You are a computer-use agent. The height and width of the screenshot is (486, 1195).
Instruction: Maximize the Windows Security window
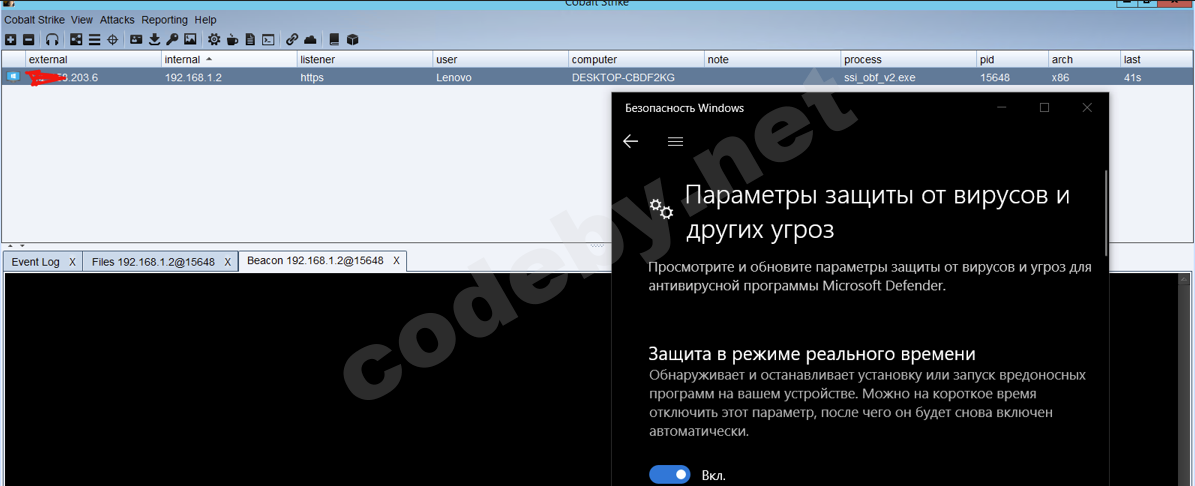pos(1044,107)
